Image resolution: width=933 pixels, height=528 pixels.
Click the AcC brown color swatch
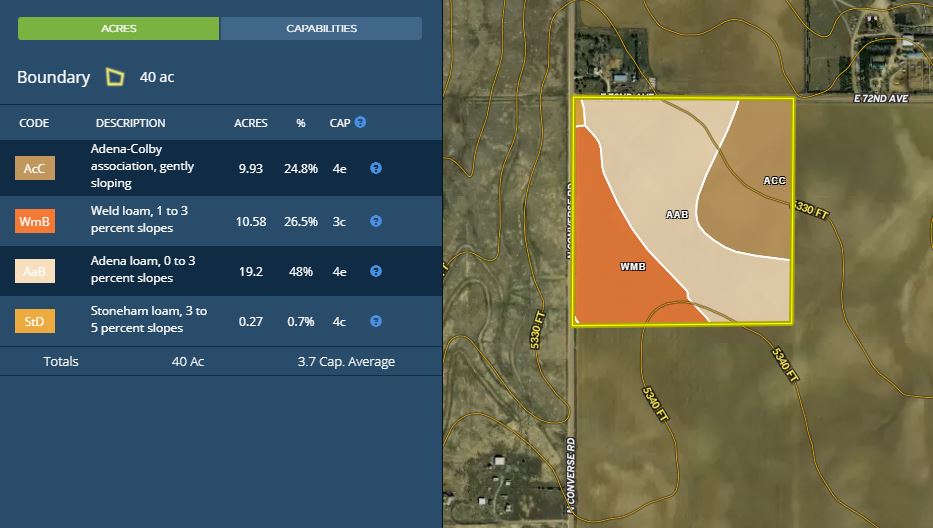point(35,169)
